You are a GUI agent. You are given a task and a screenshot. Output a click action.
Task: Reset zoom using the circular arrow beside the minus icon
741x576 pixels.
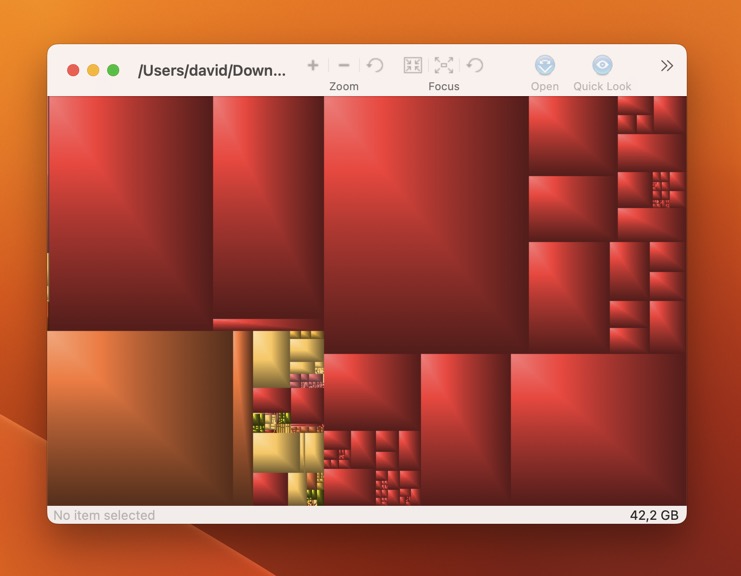coord(375,65)
